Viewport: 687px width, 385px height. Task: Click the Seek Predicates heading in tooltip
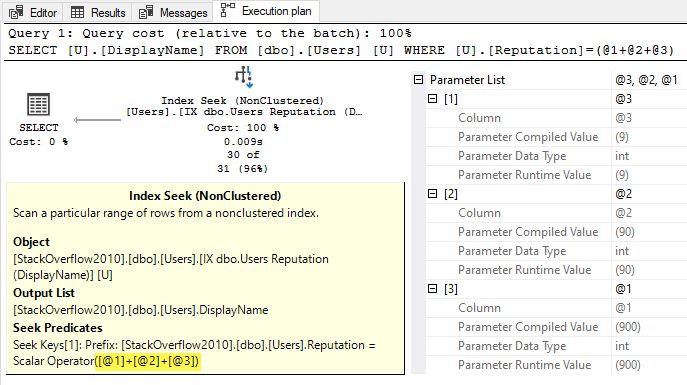(x=57, y=328)
